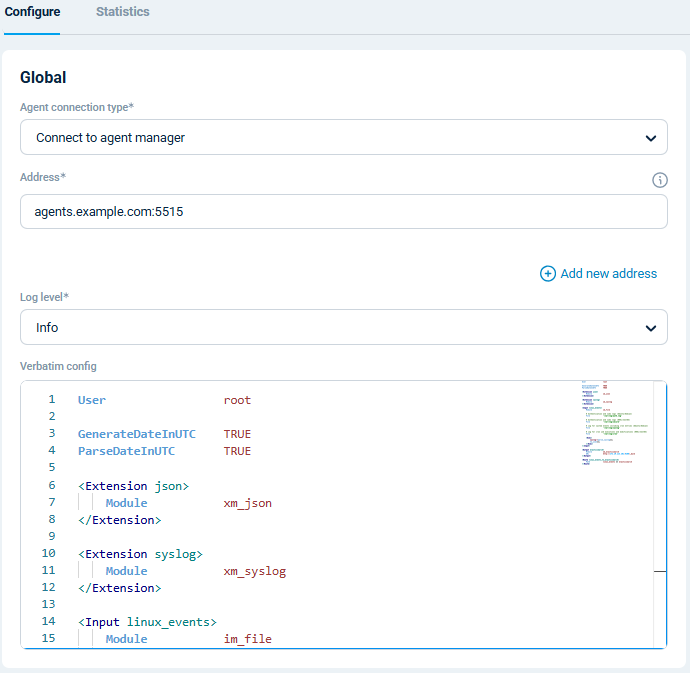Click the TRUE value on line 4
This screenshot has width=690, height=673.
pos(237,451)
